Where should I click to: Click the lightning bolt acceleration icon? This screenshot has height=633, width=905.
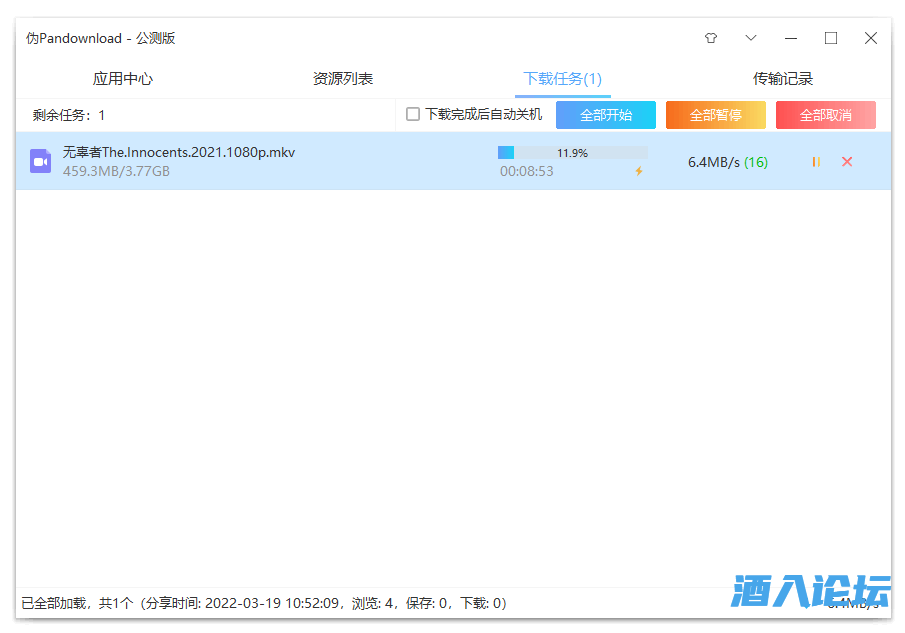coord(639,171)
